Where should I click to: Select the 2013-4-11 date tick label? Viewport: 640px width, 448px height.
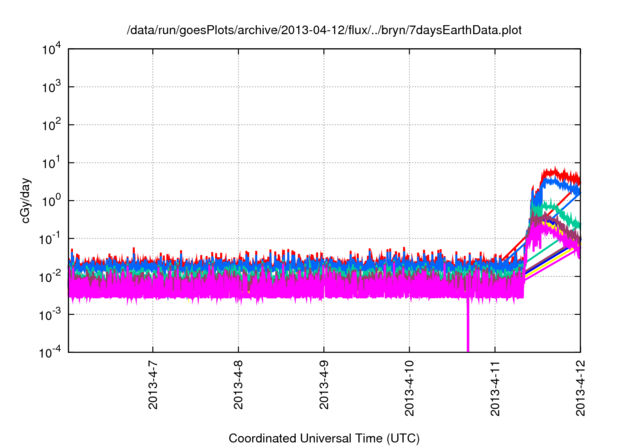(x=495, y=388)
